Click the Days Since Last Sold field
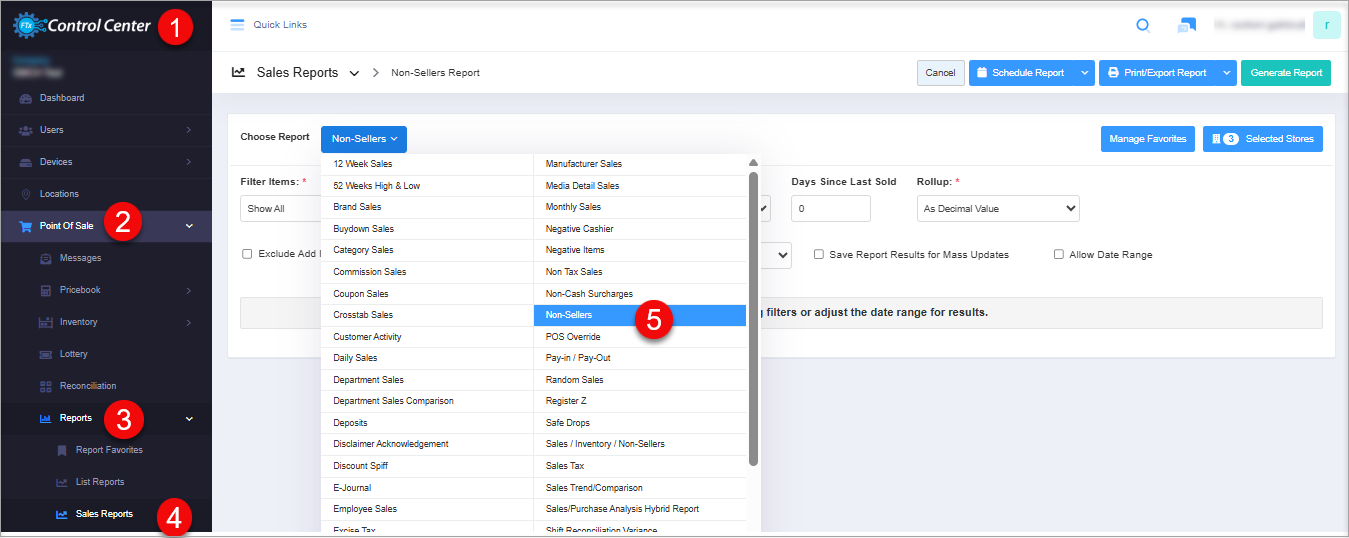 (830, 209)
